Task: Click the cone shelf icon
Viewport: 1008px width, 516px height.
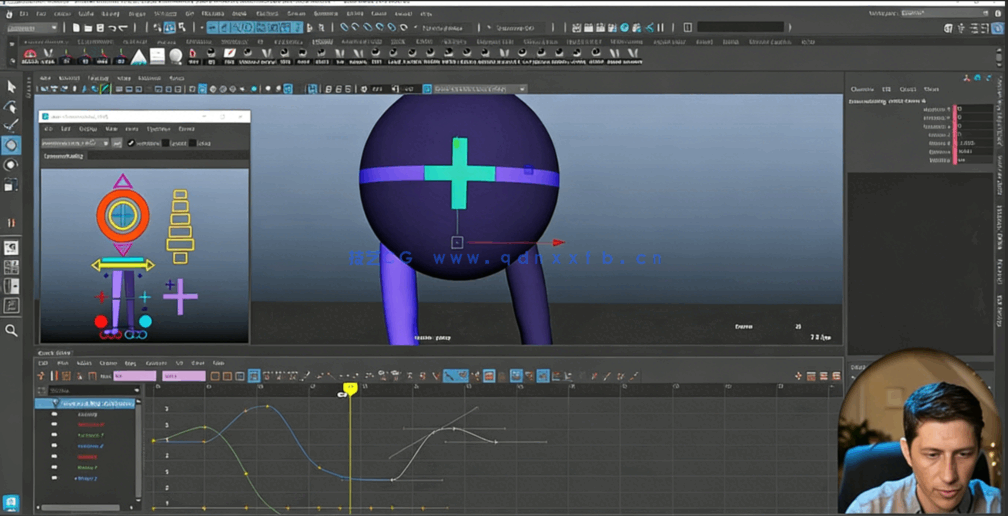Action: point(139,57)
